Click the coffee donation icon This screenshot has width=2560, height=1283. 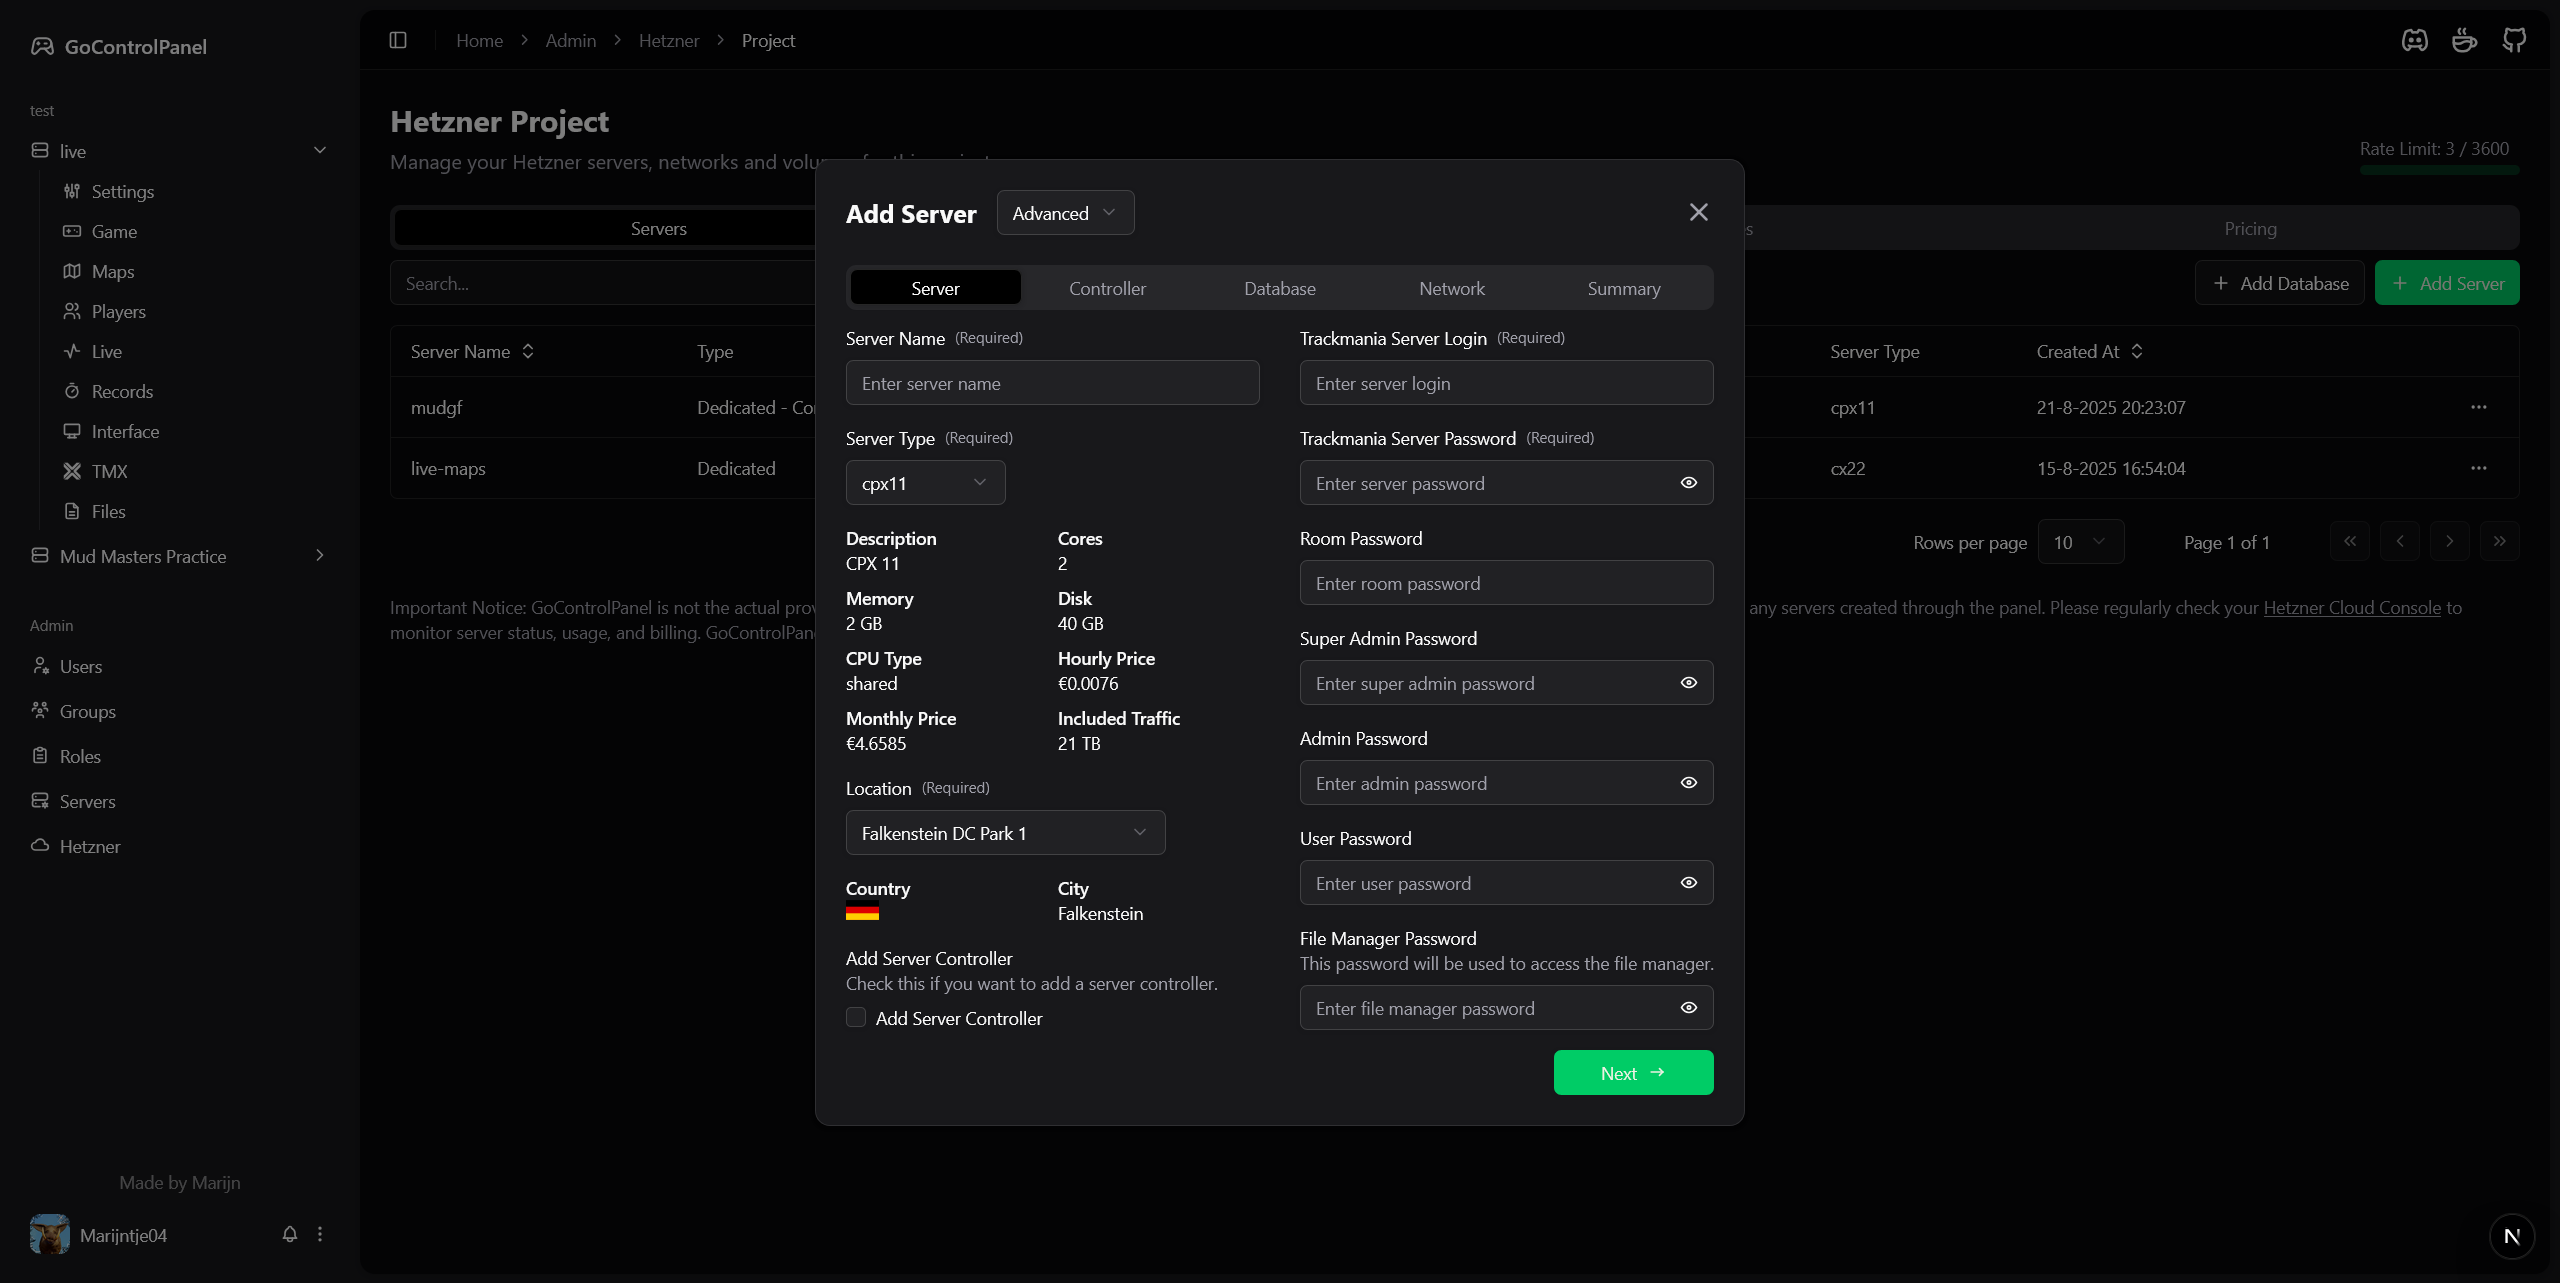click(x=2464, y=40)
